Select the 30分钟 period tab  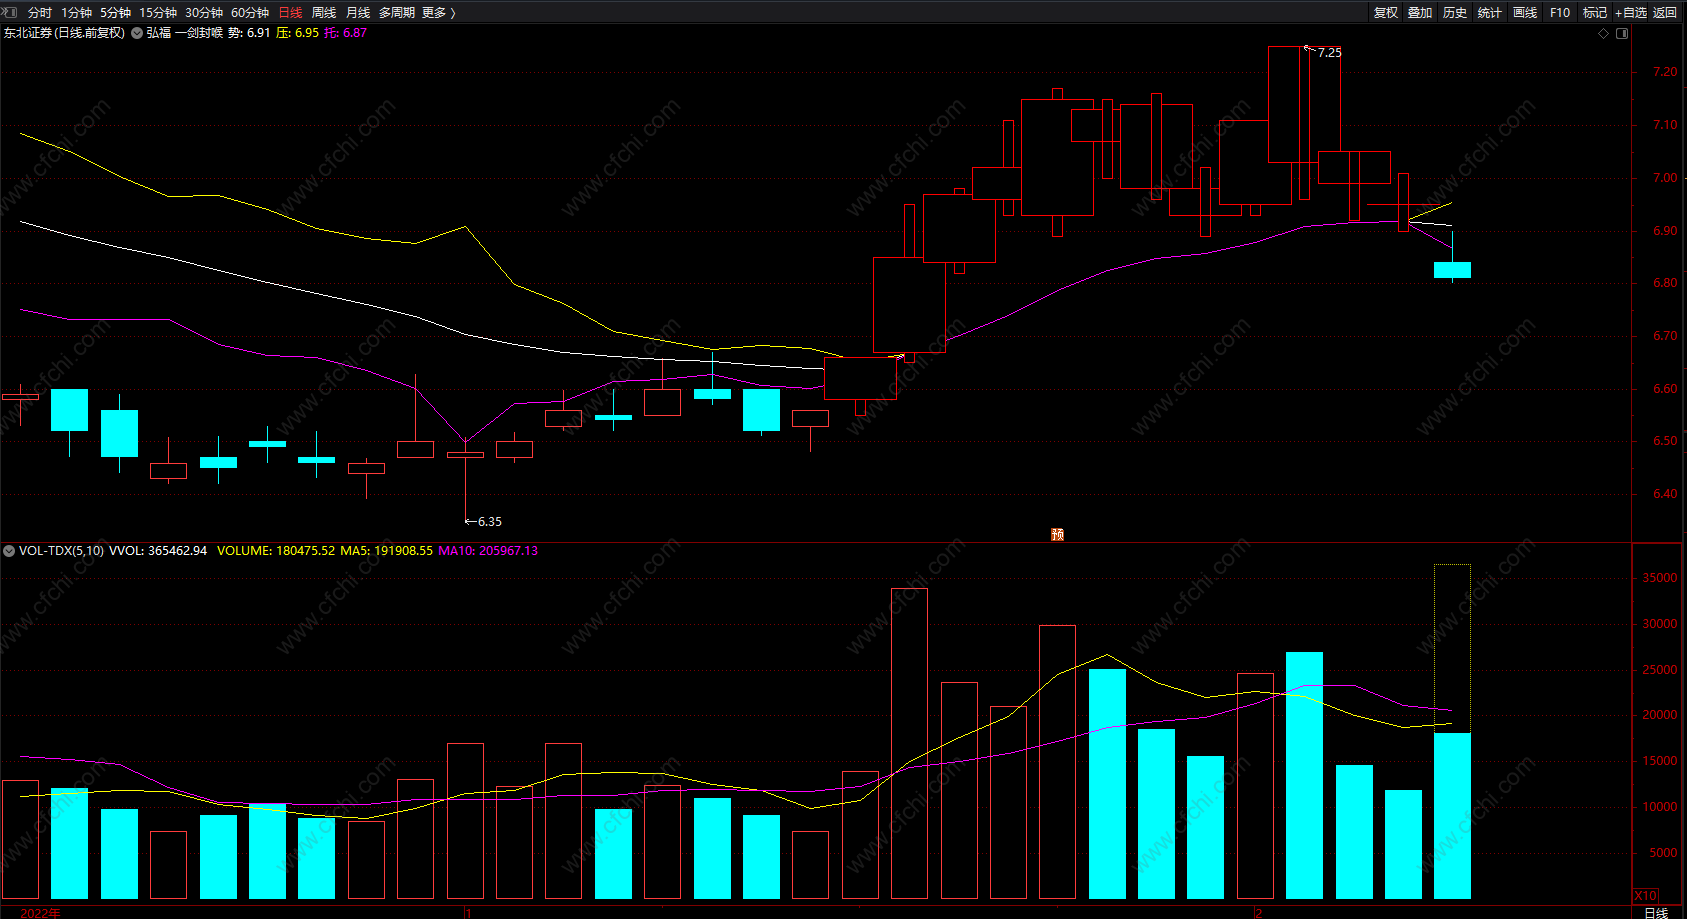point(204,13)
